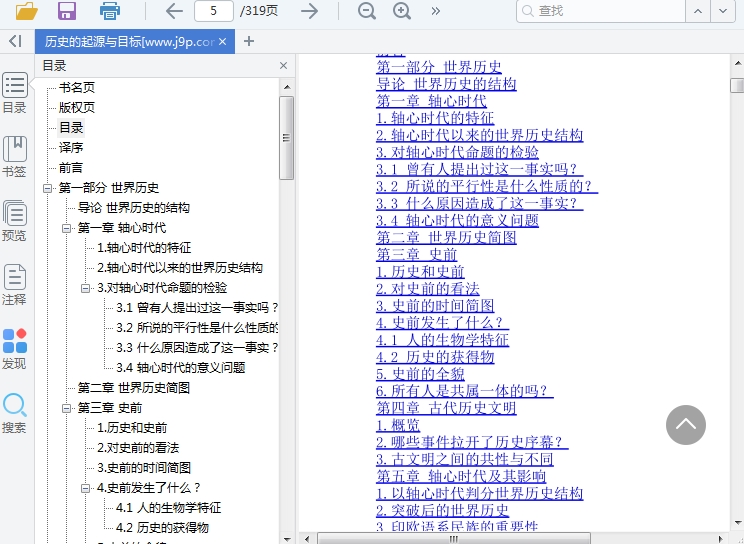Collapse the 4.史前发生了什么？ tree node
The height and width of the screenshot is (544, 744).
coord(85,488)
